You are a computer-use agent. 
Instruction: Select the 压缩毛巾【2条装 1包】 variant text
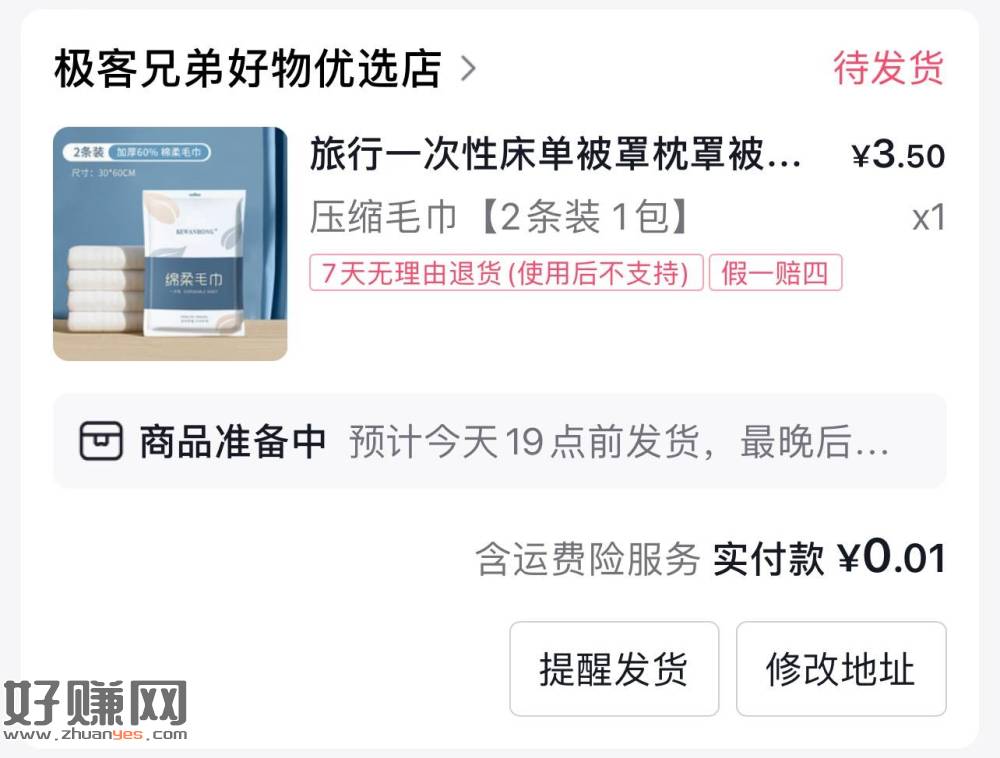tap(501, 217)
